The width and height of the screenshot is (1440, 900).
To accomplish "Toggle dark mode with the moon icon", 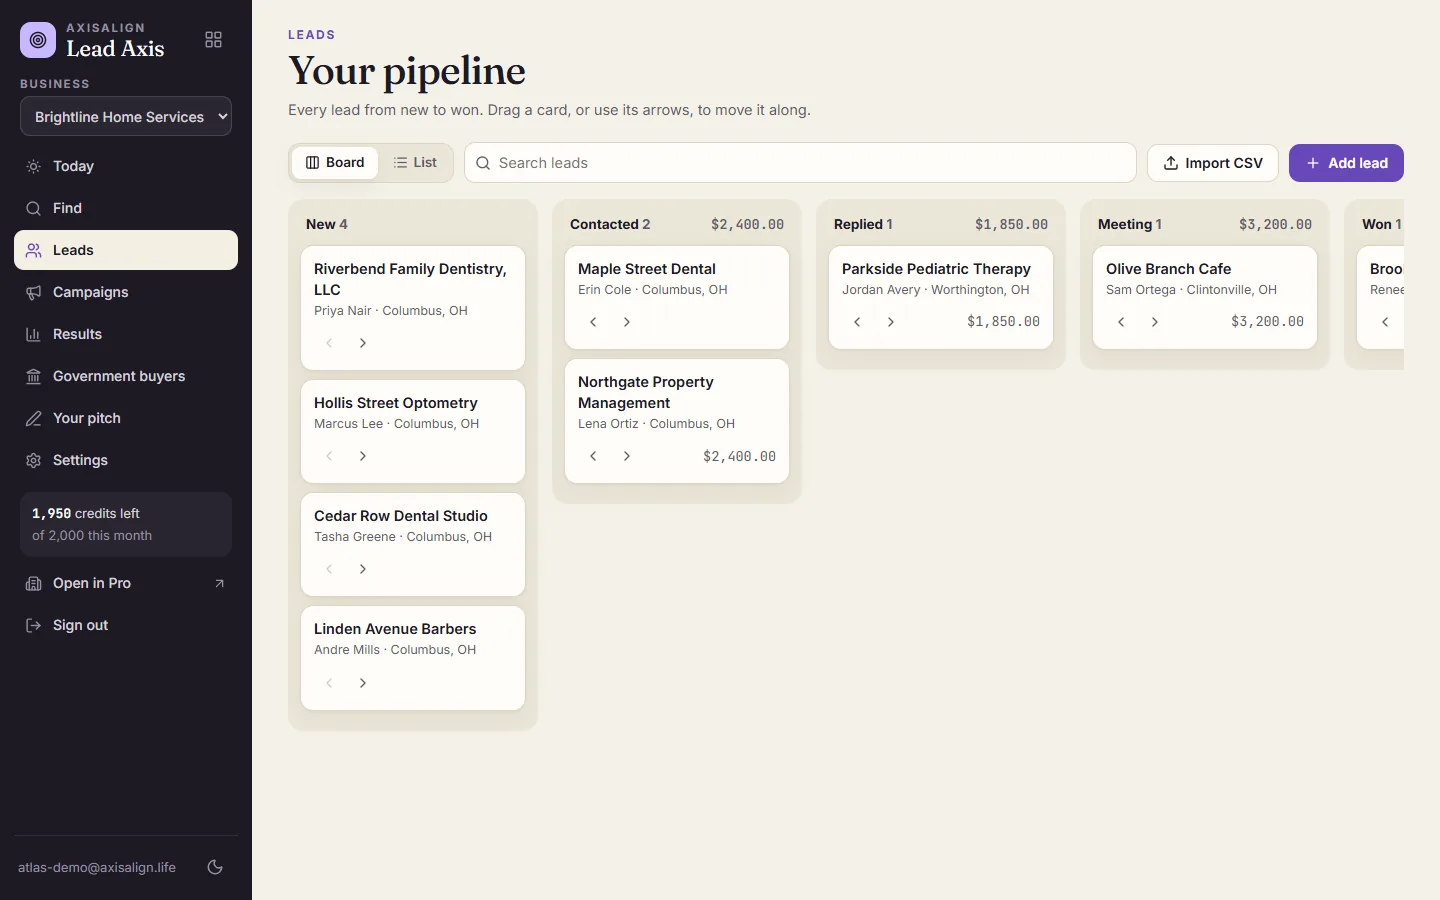I will 215,867.
